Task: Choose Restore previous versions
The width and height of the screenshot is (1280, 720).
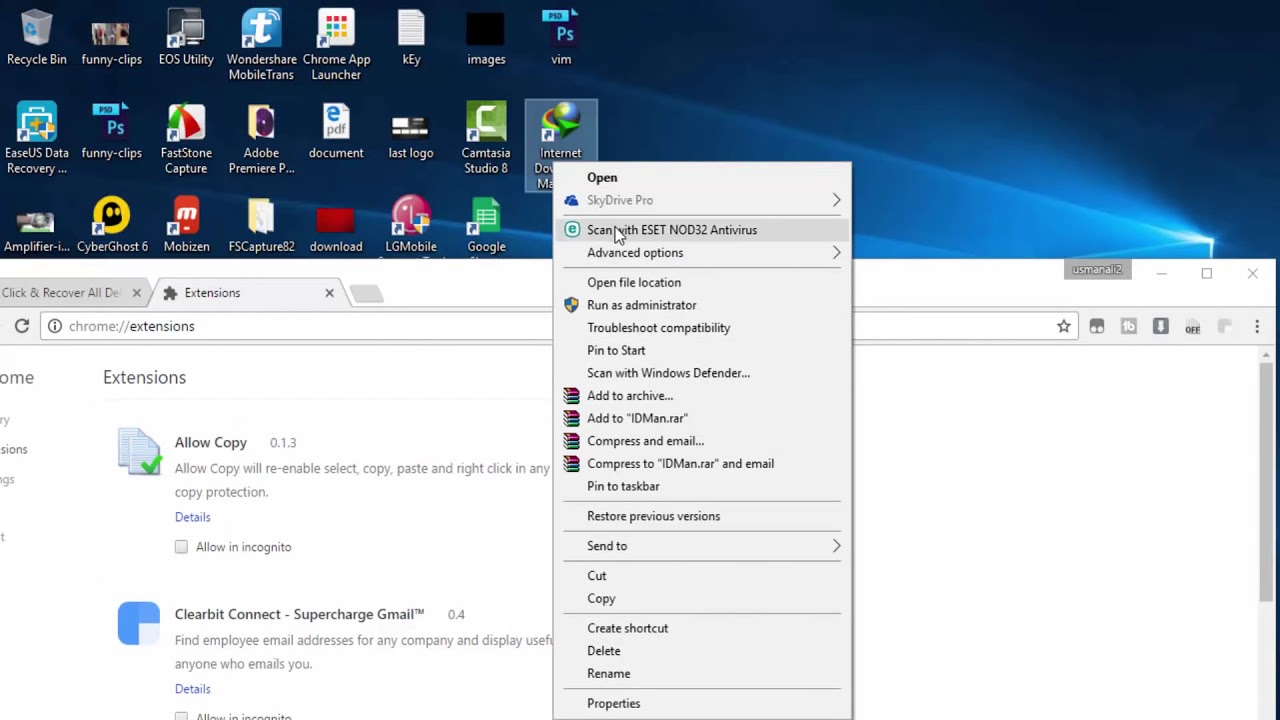Action: click(x=702, y=516)
